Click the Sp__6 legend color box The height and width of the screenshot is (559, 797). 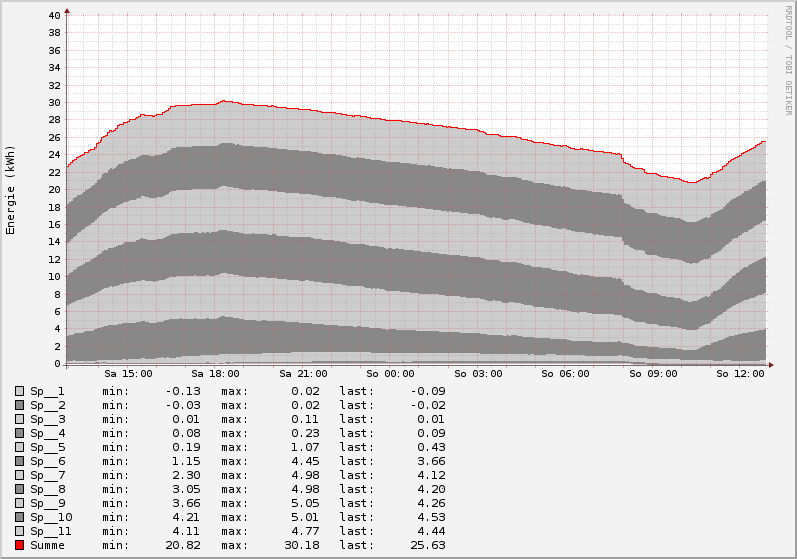coord(20,461)
